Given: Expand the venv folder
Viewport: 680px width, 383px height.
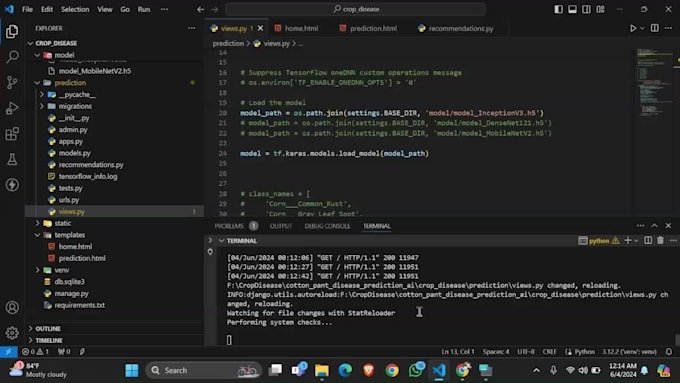Looking at the screenshot, I should click(x=37, y=270).
